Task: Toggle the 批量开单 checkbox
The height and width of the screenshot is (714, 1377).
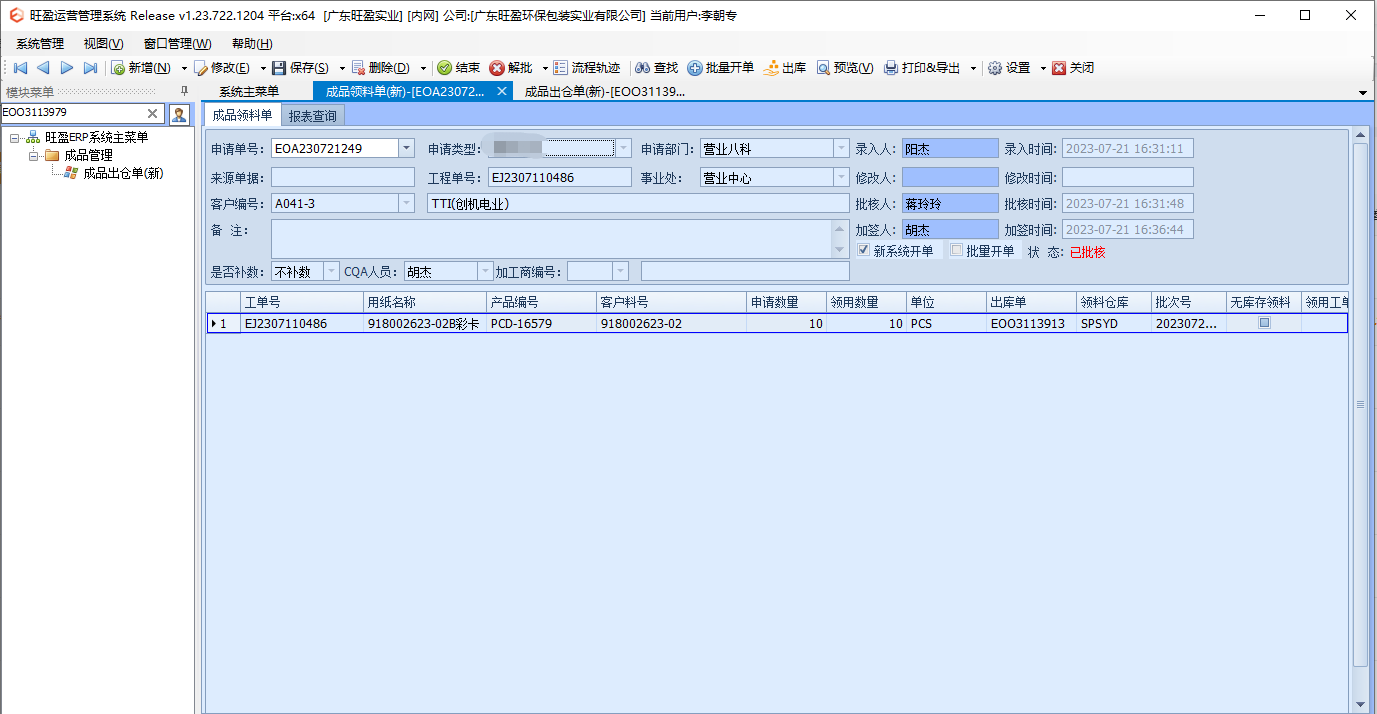Action: pyautogui.click(x=956, y=250)
